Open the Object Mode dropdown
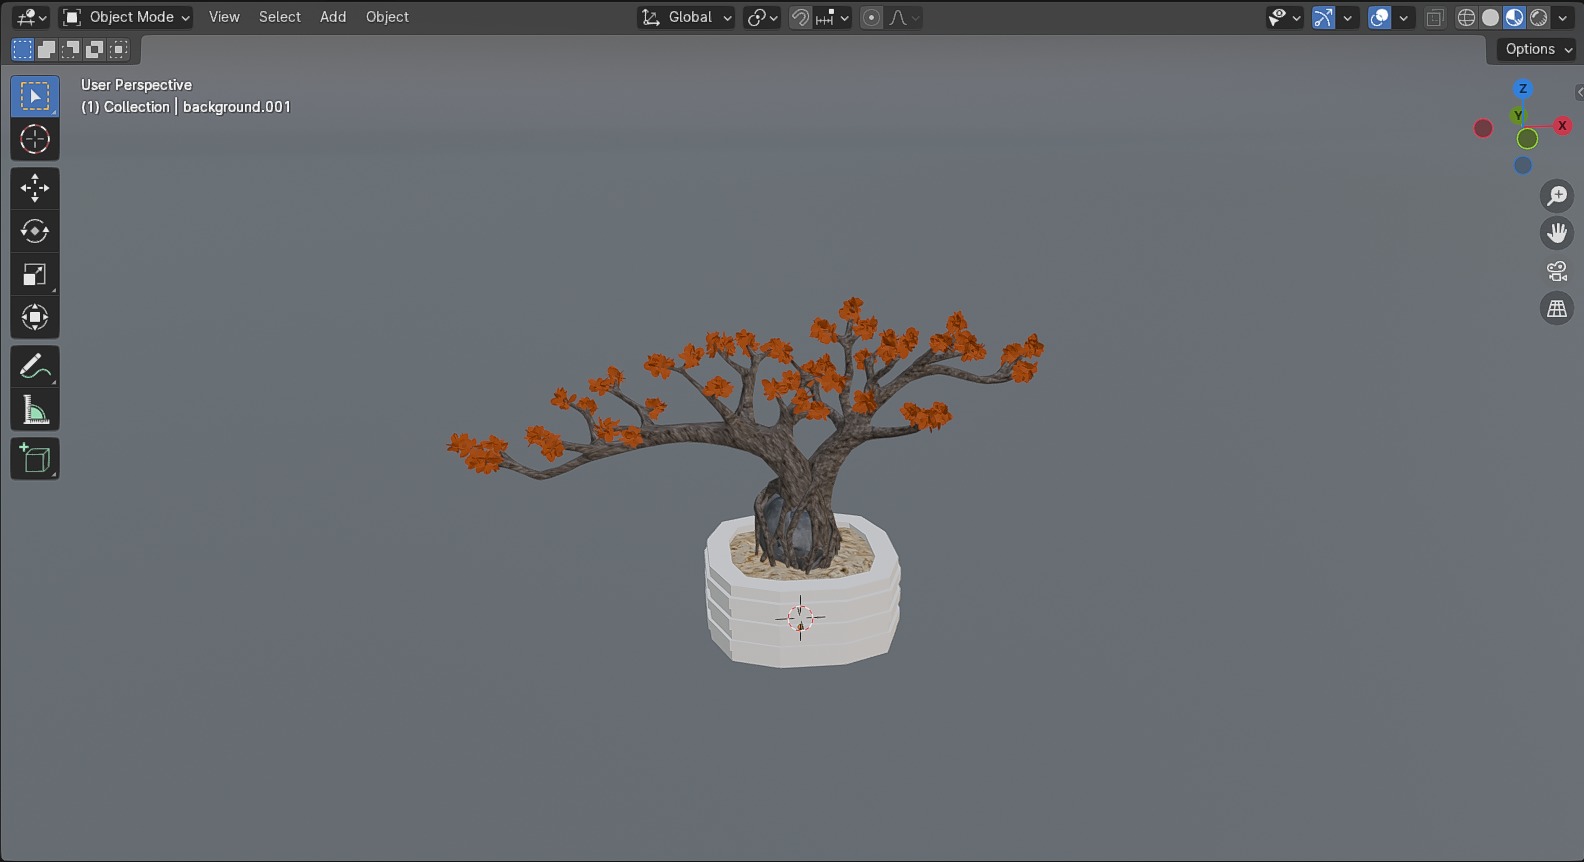The image size is (1584, 862). pos(126,17)
